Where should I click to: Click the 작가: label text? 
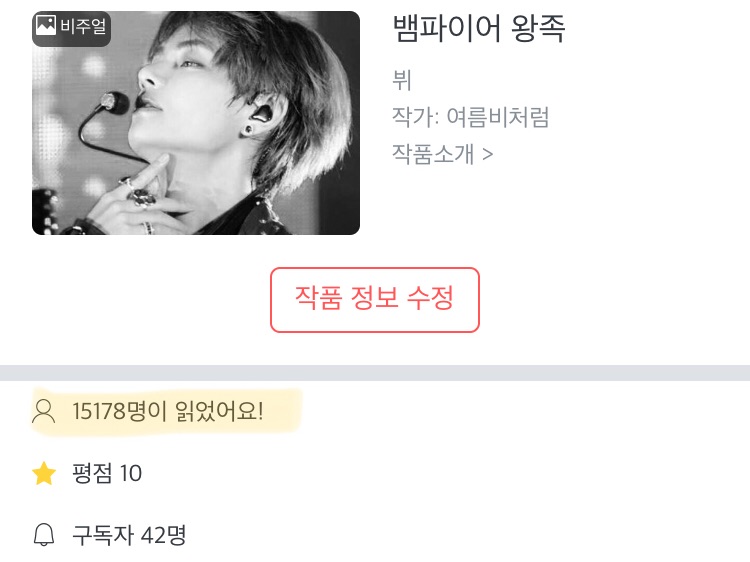point(416,117)
